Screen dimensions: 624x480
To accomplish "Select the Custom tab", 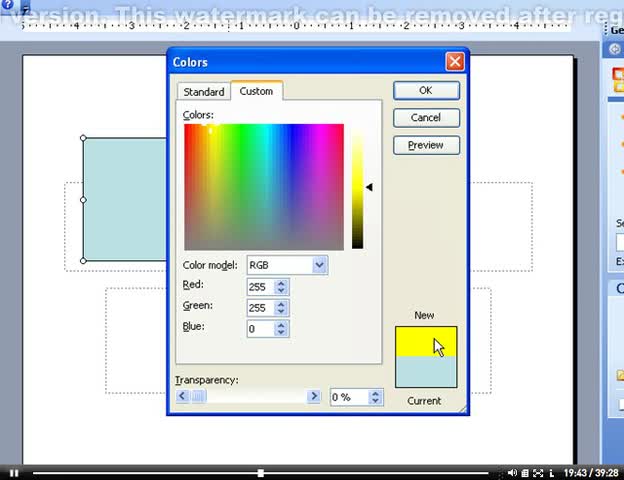I will coord(256,91).
